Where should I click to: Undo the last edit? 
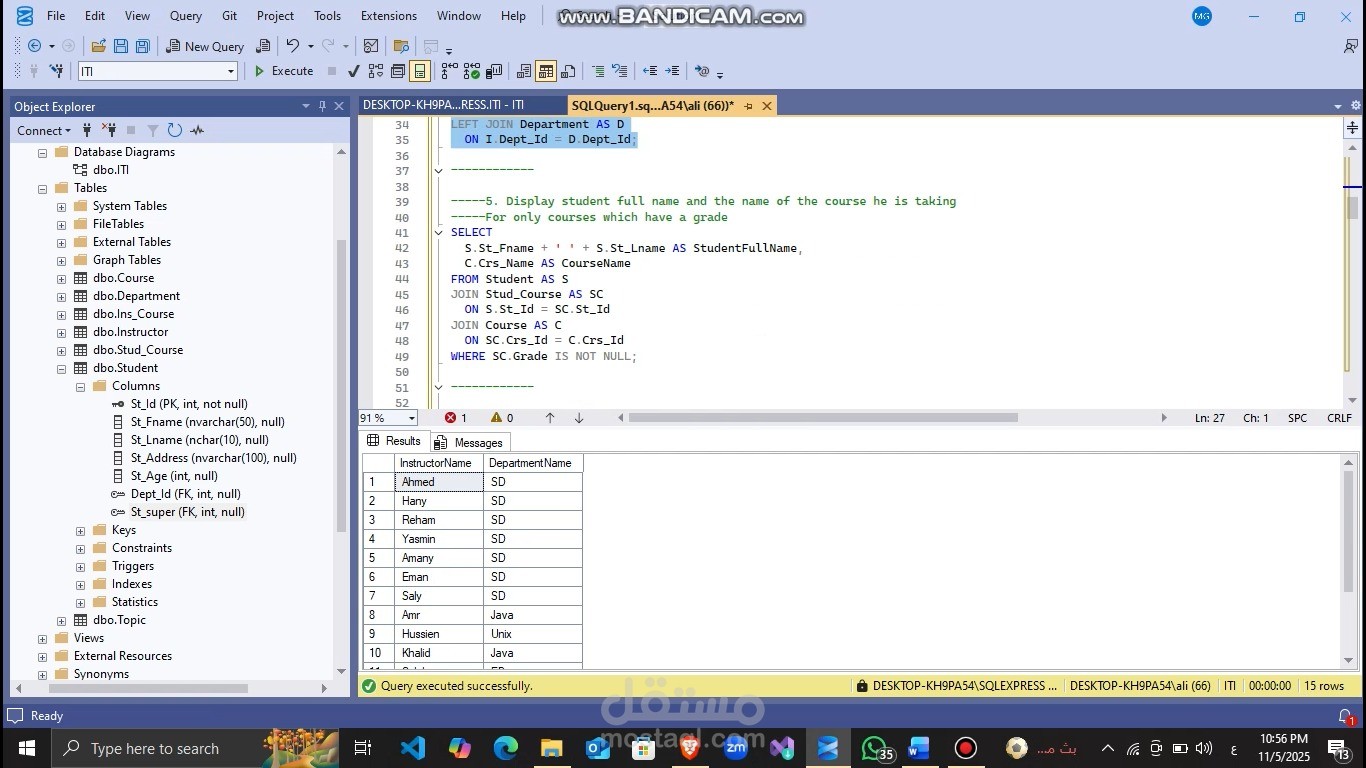coord(292,46)
